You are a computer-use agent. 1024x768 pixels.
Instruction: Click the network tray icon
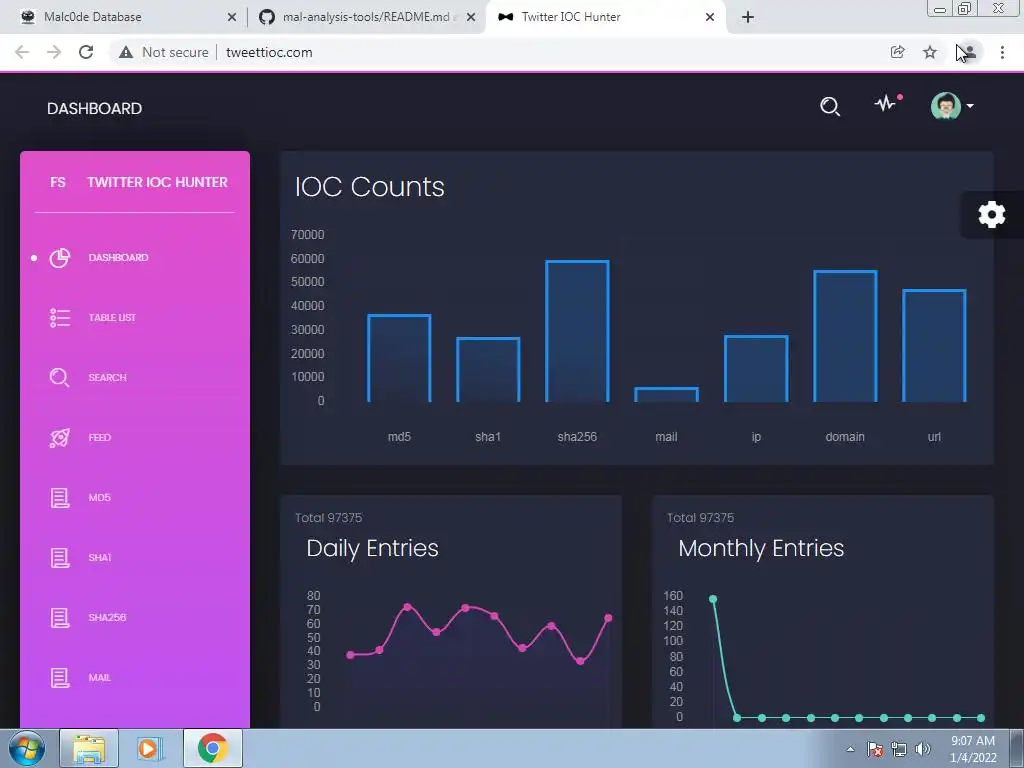coord(899,749)
